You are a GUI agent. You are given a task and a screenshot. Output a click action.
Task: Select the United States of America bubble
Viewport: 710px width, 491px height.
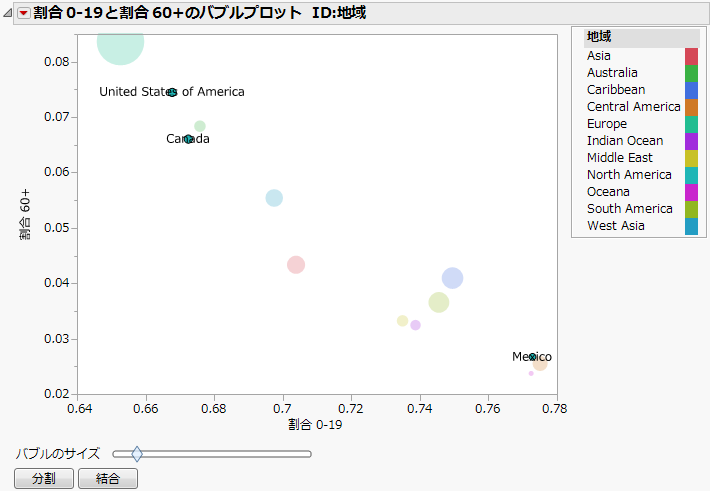[x=172, y=92]
